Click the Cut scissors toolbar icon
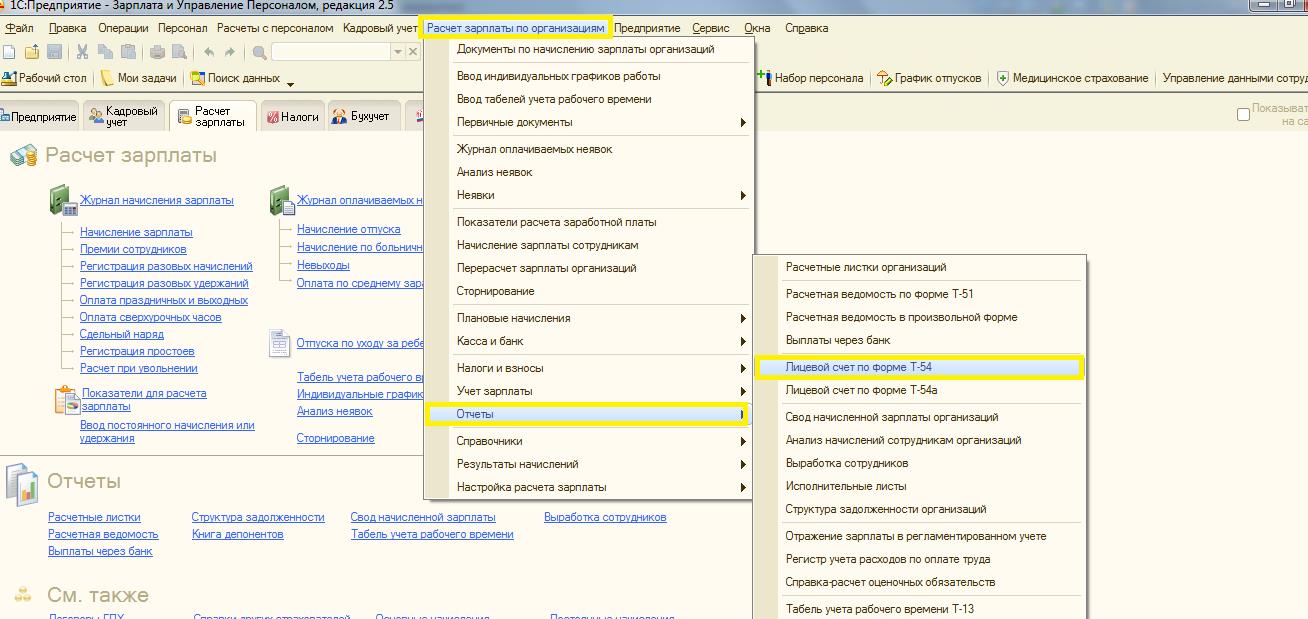Viewport: 1308px width, 619px height. coord(82,52)
